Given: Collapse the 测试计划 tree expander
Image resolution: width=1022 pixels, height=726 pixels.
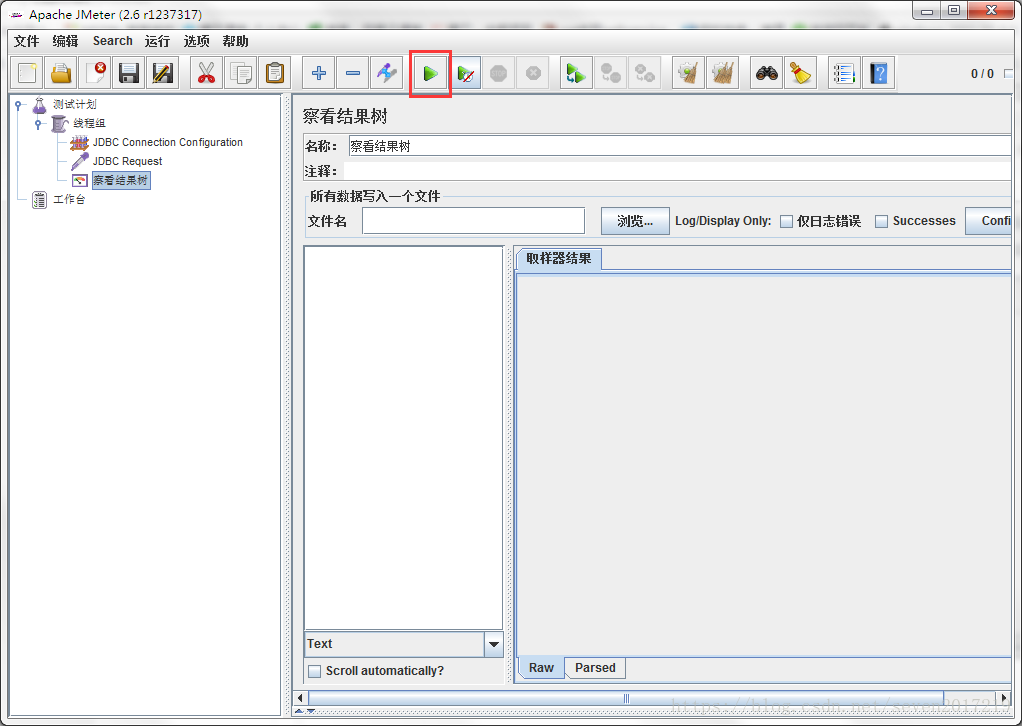Looking at the screenshot, I should coord(18,104).
